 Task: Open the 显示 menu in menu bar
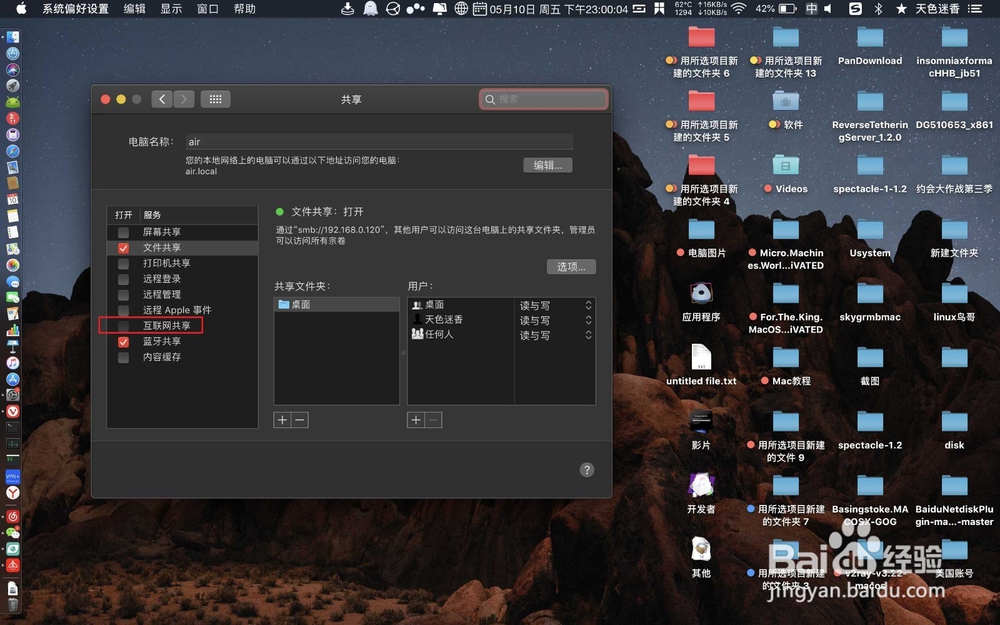tap(170, 9)
